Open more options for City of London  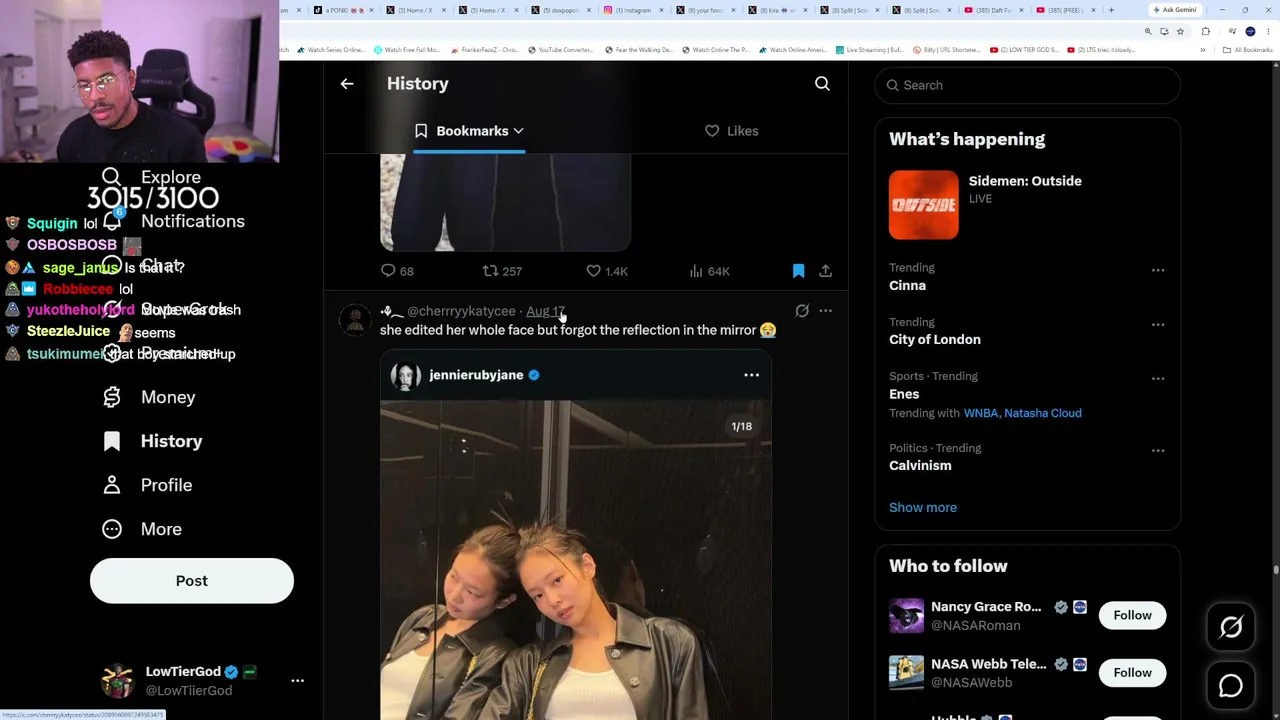coord(1157,324)
